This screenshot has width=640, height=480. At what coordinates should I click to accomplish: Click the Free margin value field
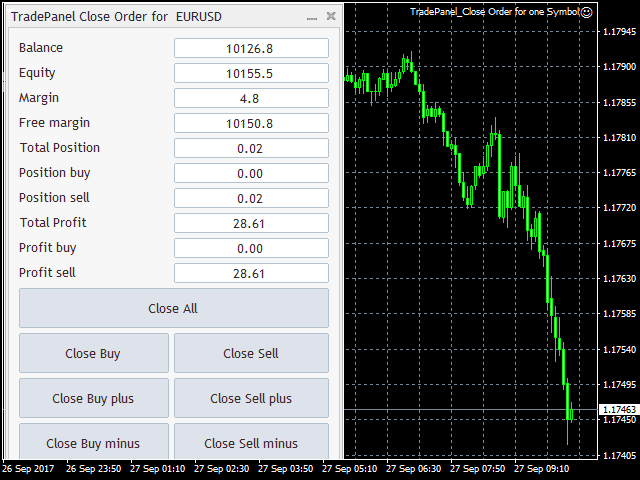[251, 123]
